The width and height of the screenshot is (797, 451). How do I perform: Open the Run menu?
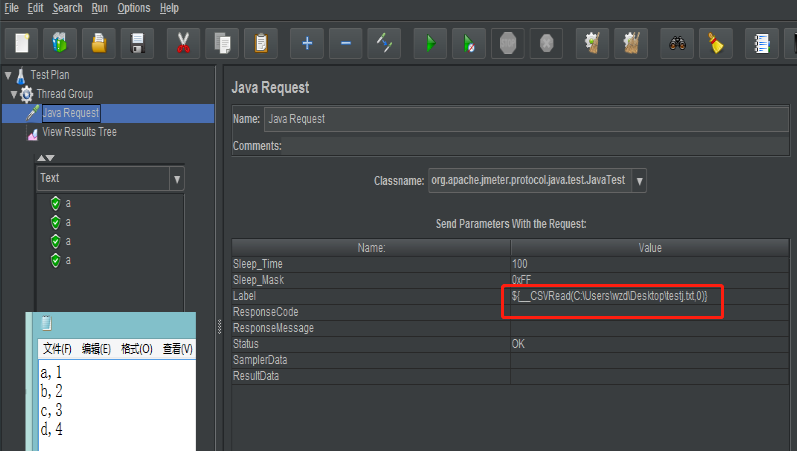[x=100, y=8]
